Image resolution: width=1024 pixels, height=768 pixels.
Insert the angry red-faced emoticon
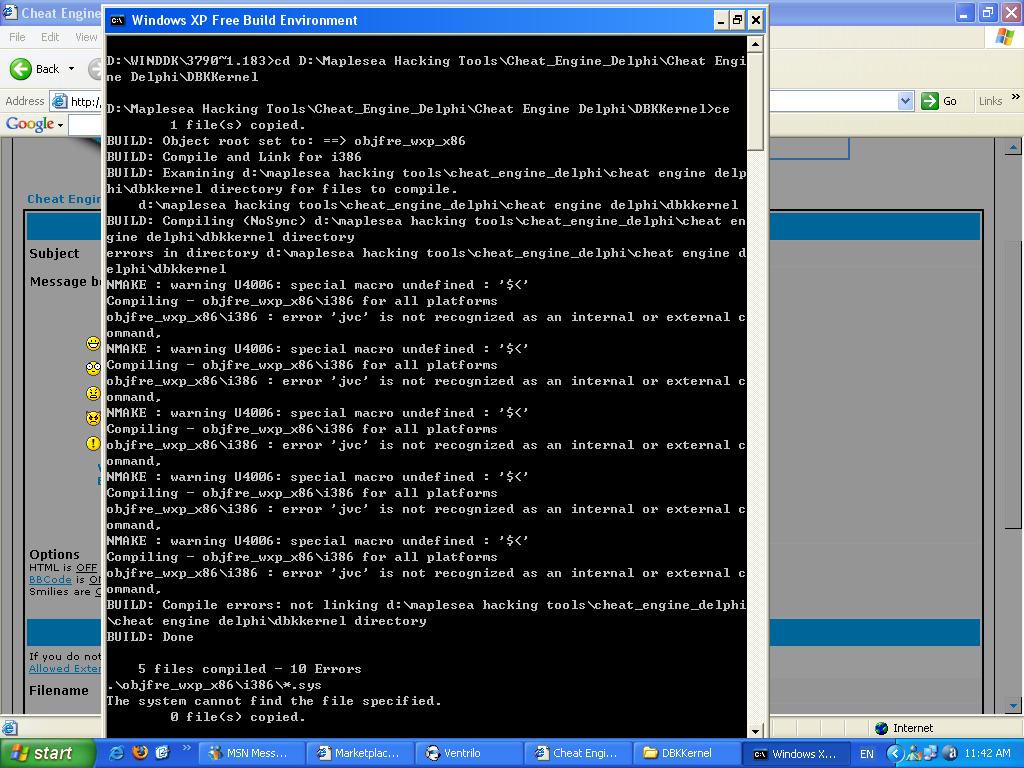coord(93,418)
